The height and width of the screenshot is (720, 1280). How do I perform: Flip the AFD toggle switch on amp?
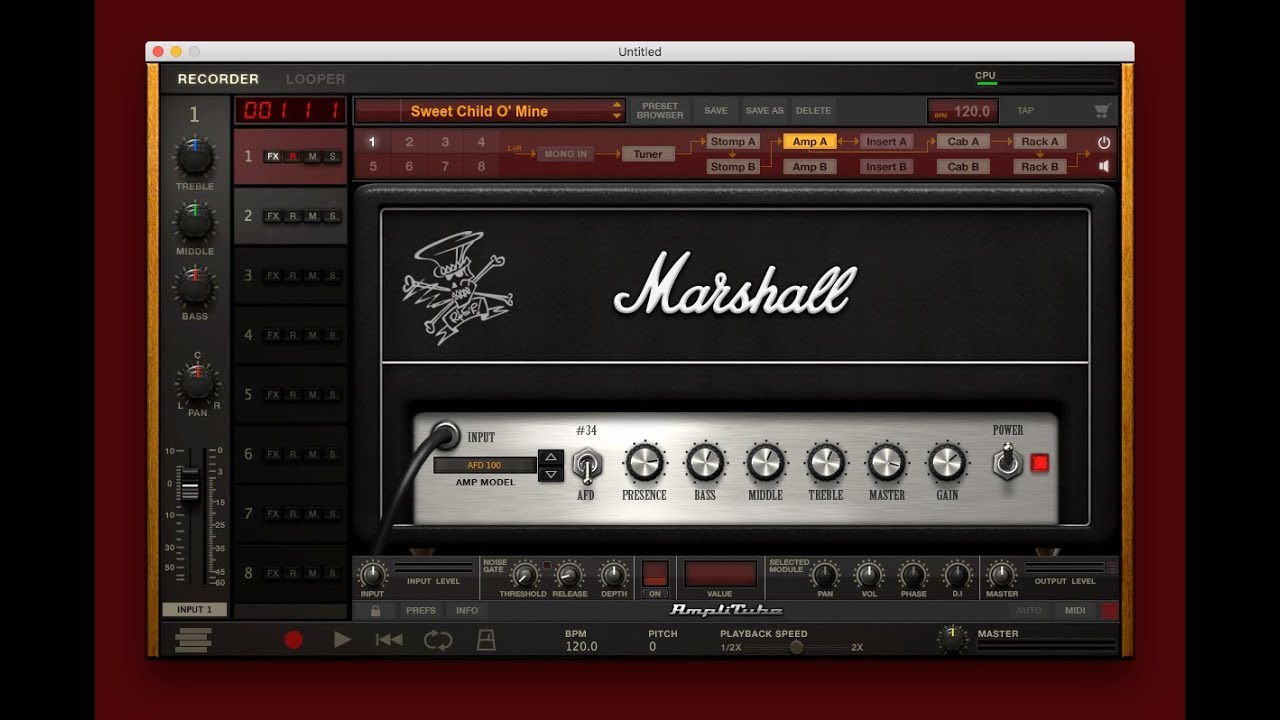pyautogui.click(x=586, y=465)
